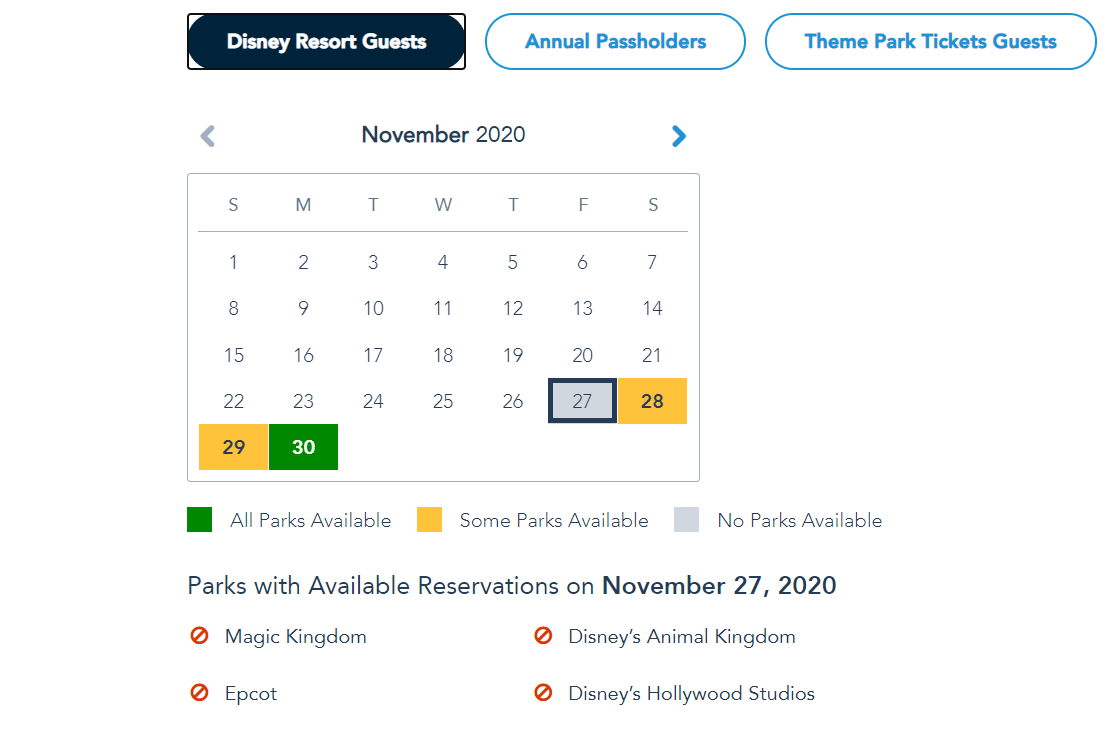The width and height of the screenshot is (1106, 739).
Task: Choose November 29 on the calendar
Action: [x=233, y=447]
